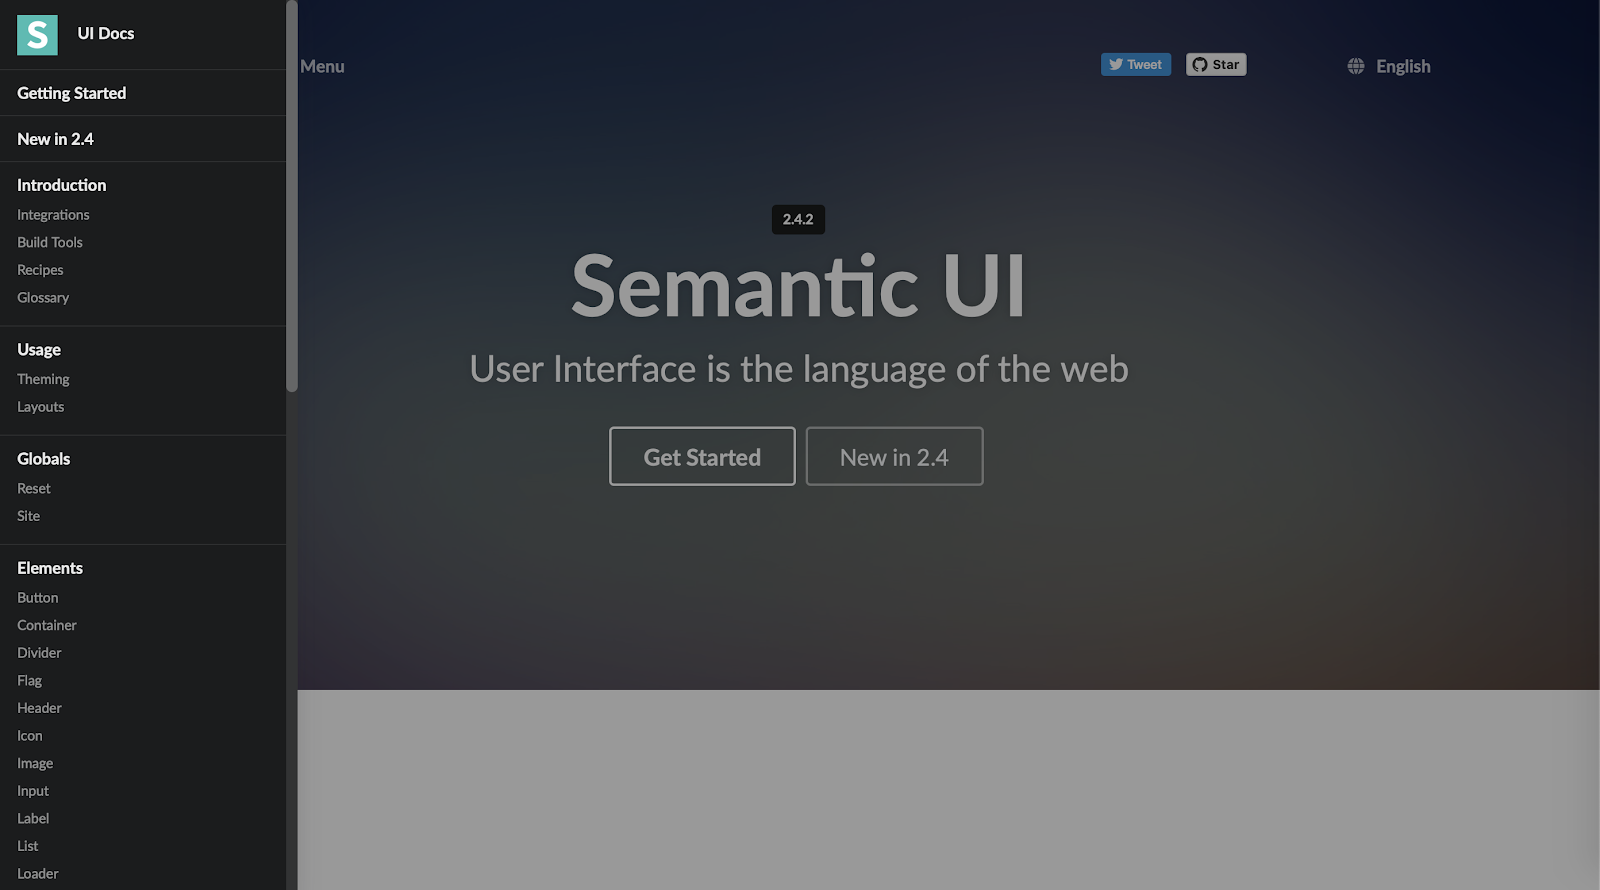The image size is (1600, 890).
Task: Click the UI Docs title
Action: 106,33
